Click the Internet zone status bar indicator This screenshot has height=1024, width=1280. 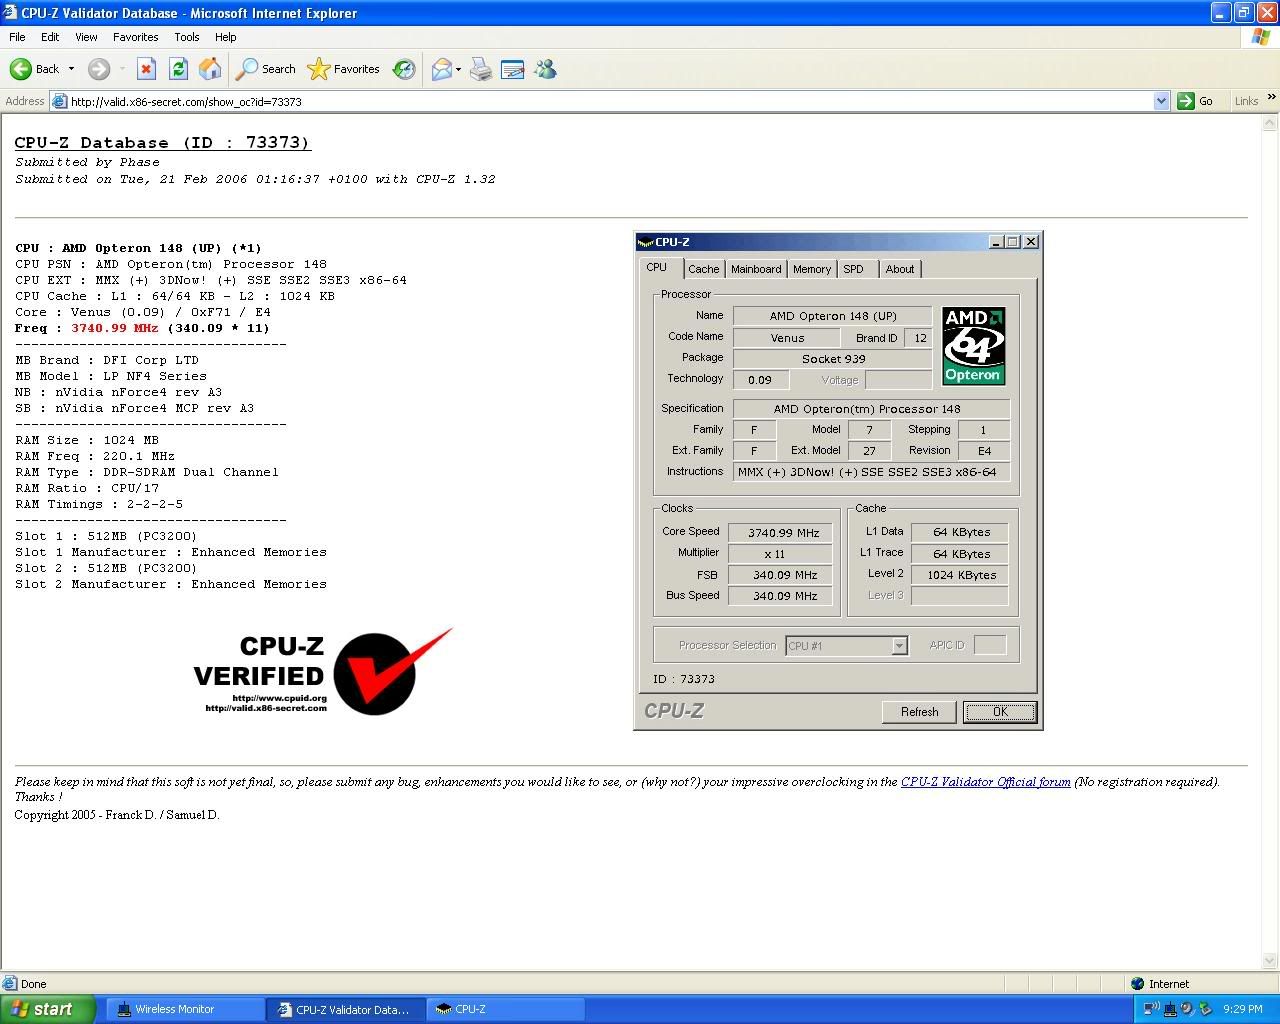pyautogui.click(x=1160, y=984)
